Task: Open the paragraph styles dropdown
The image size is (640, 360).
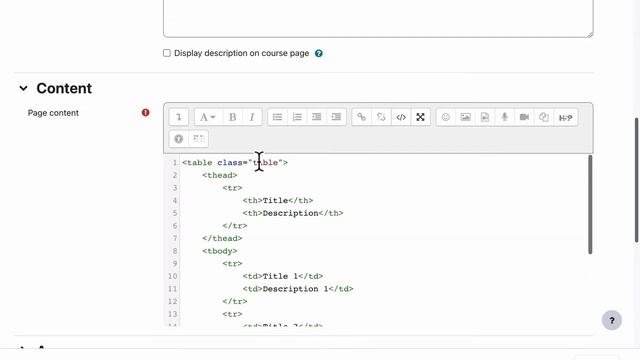Action: point(208,117)
